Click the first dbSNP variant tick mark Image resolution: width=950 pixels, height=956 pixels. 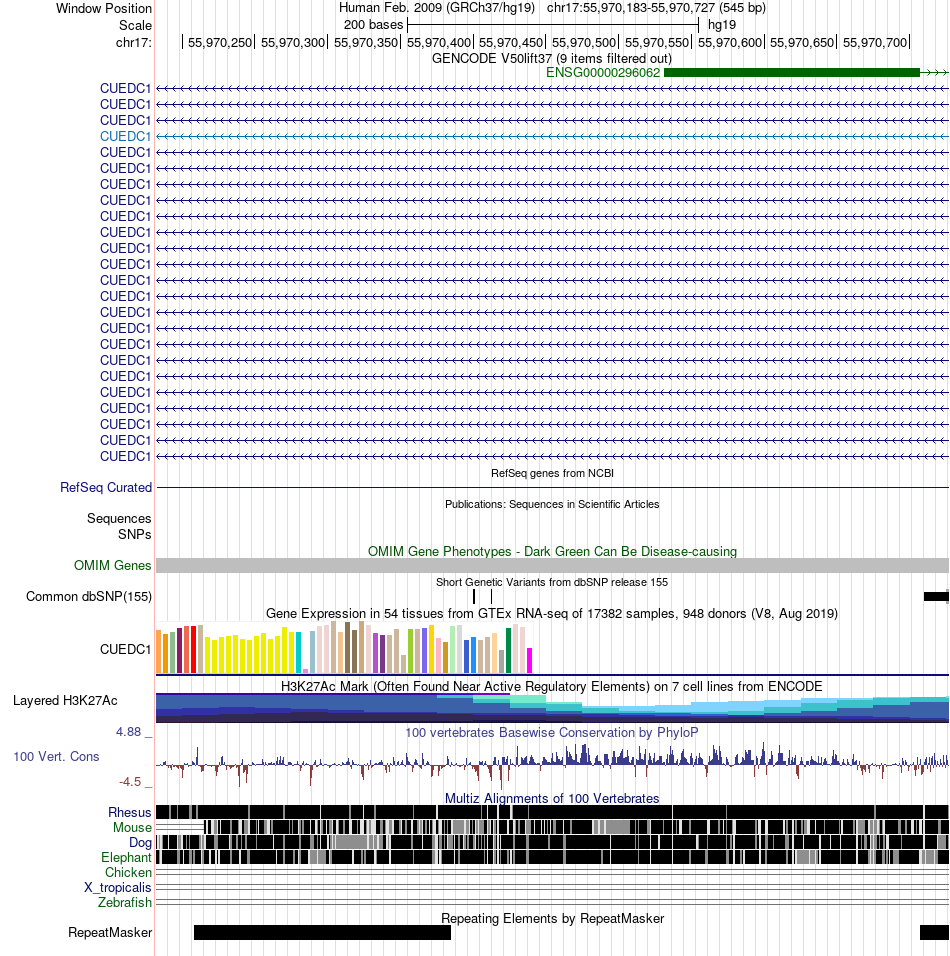[x=474, y=596]
